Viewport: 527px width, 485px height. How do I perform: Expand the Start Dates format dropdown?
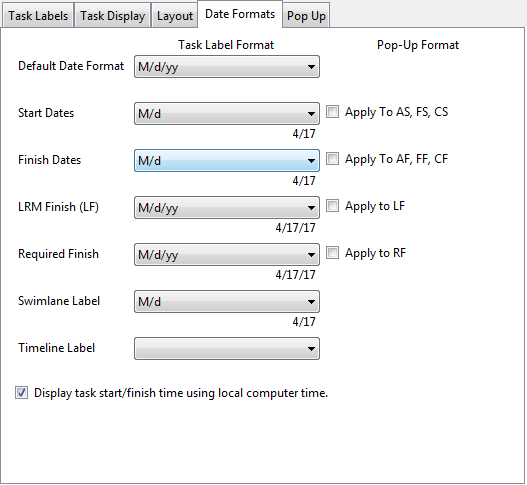[x=227, y=114]
